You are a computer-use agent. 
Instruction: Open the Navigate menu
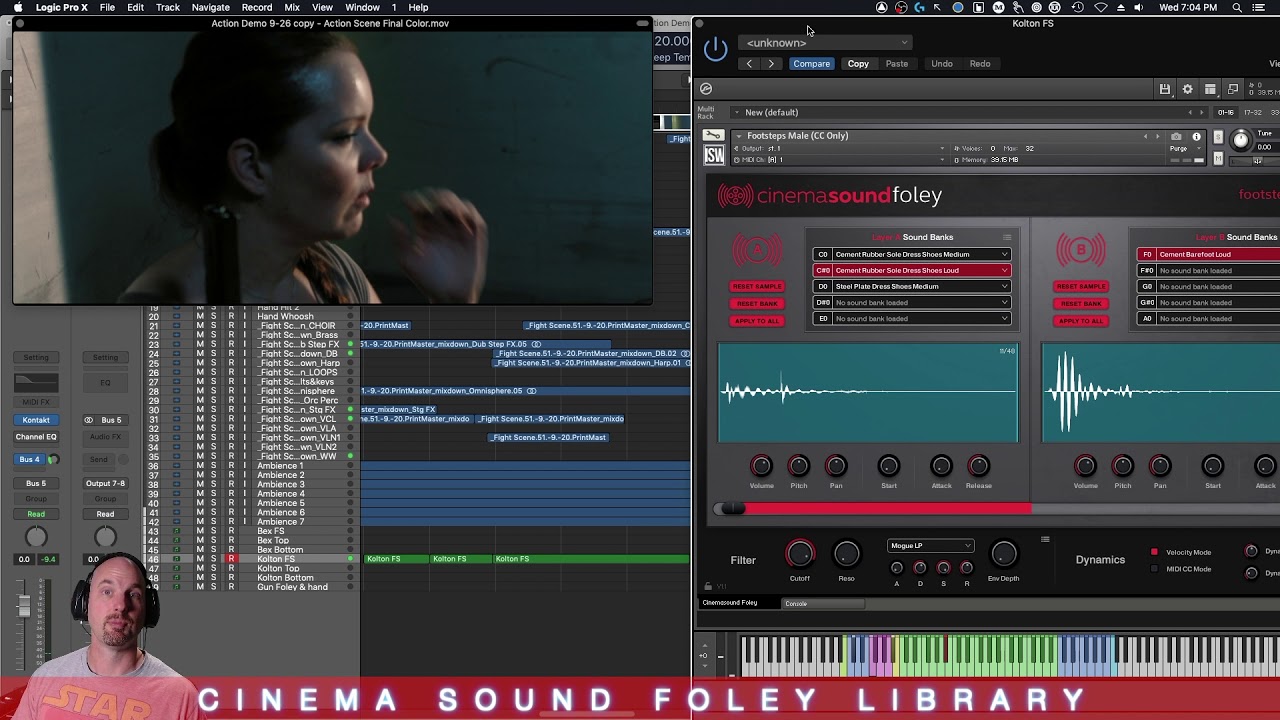[210, 7]
